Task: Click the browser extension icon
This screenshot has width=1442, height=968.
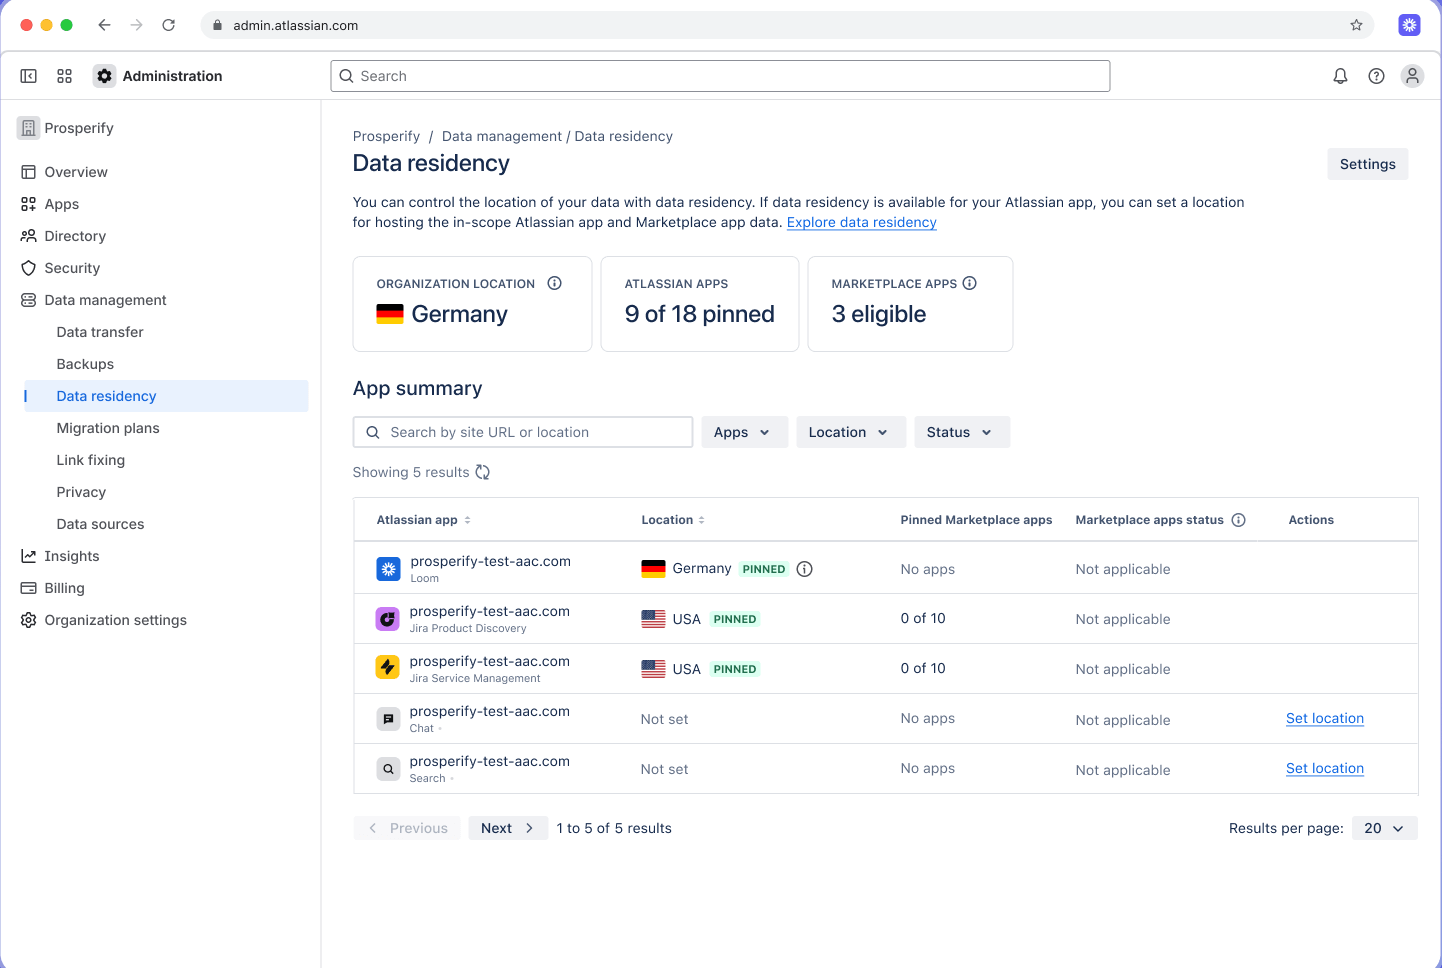Action: coord(1409,25)
